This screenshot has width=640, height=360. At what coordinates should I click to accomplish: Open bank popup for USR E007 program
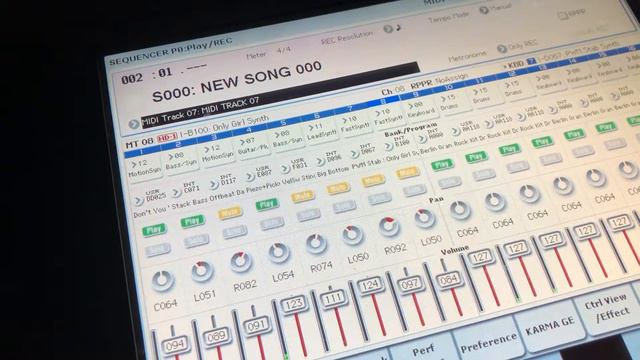coord(250,176)
